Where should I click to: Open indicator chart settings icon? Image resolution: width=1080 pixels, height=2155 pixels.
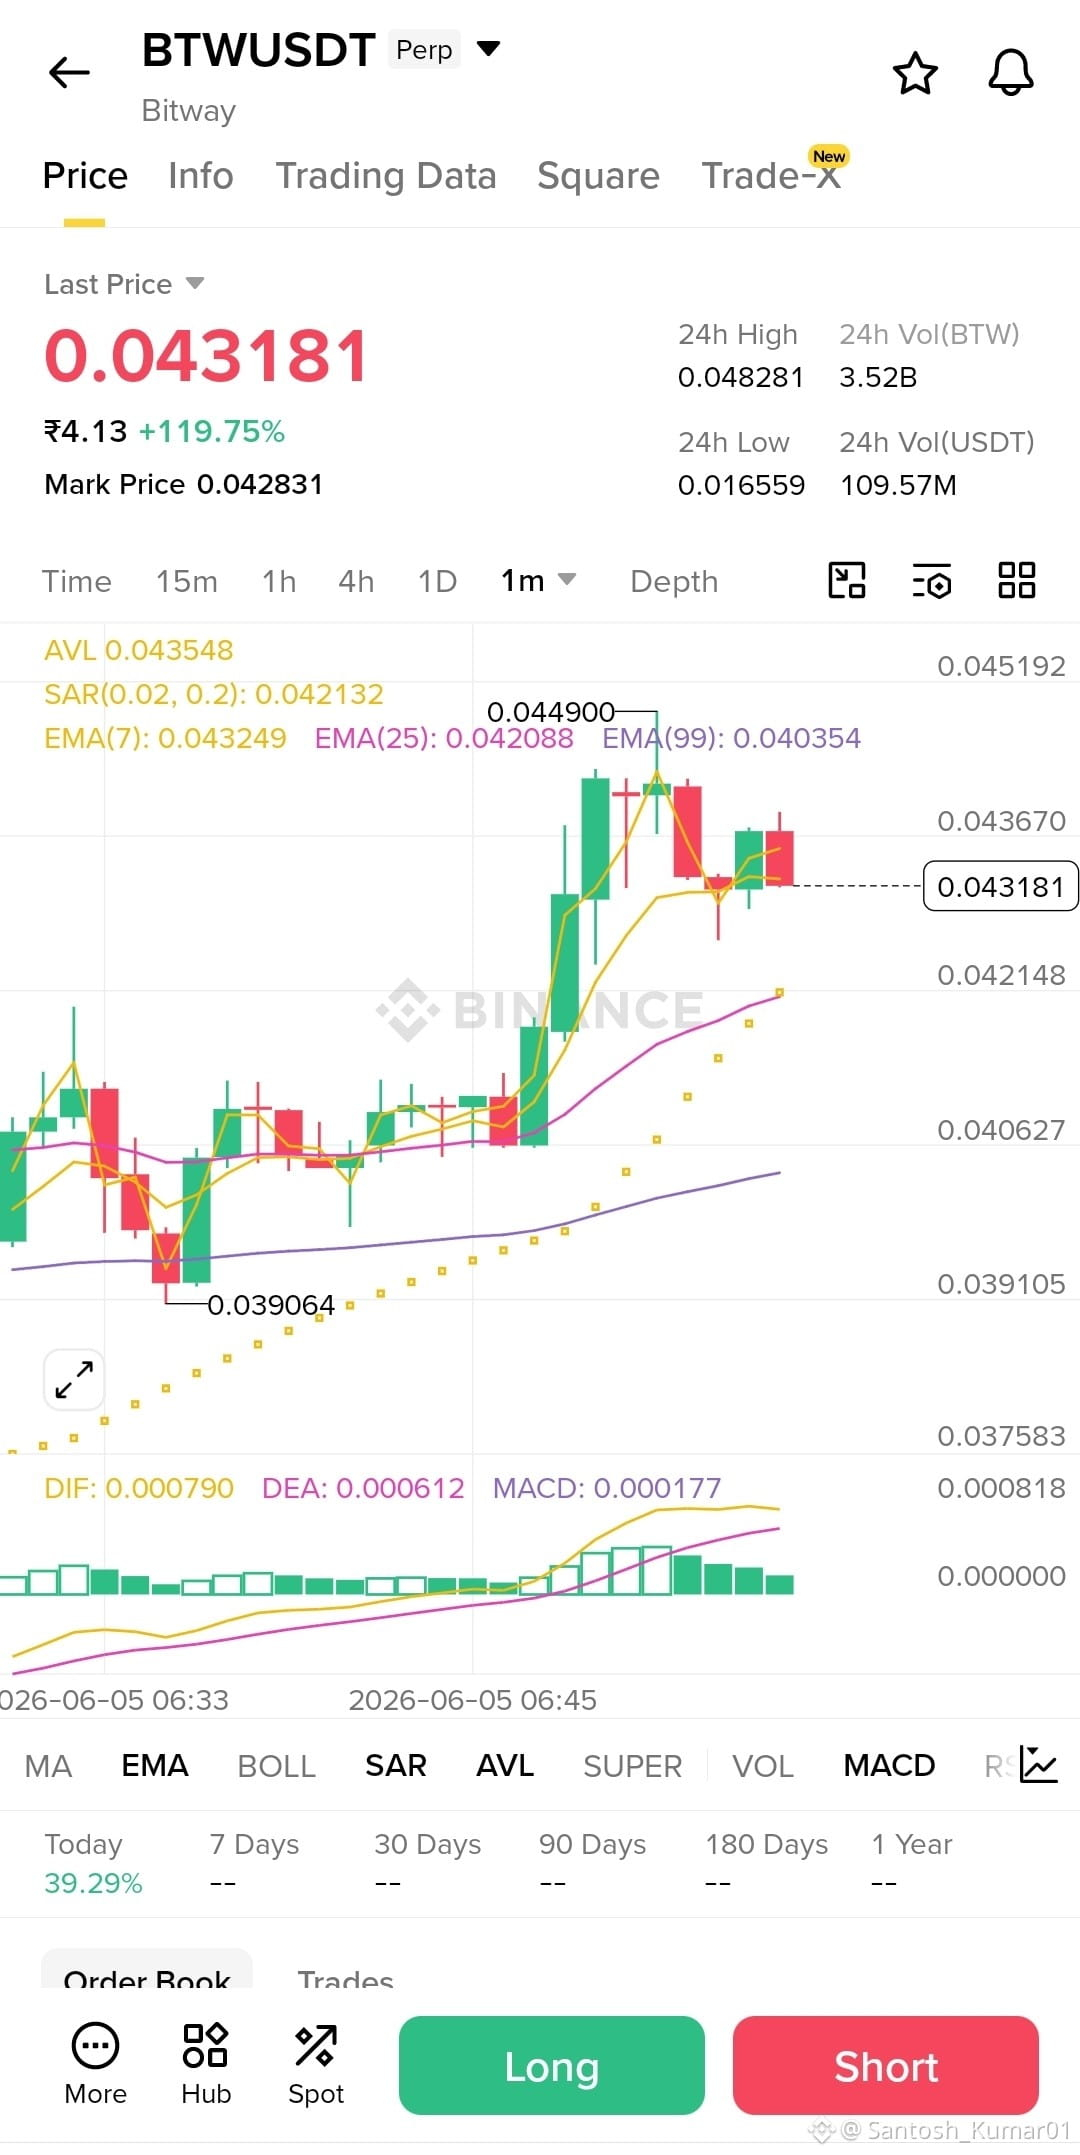[x=1039, y=1765]
